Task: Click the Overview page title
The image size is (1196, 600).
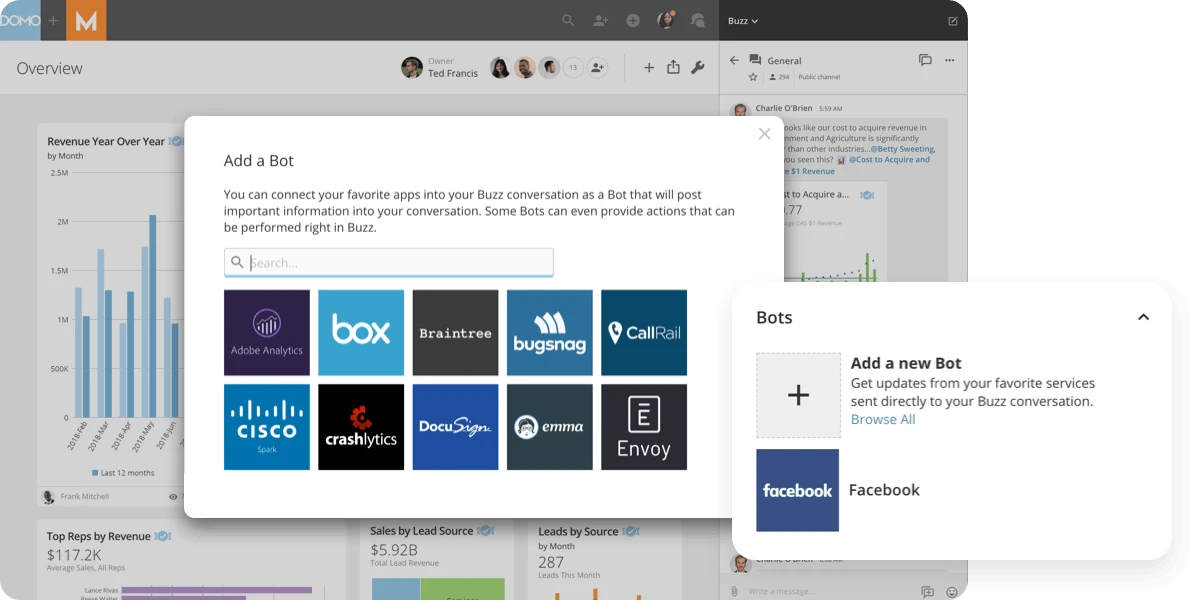Action: click(50, 69)
